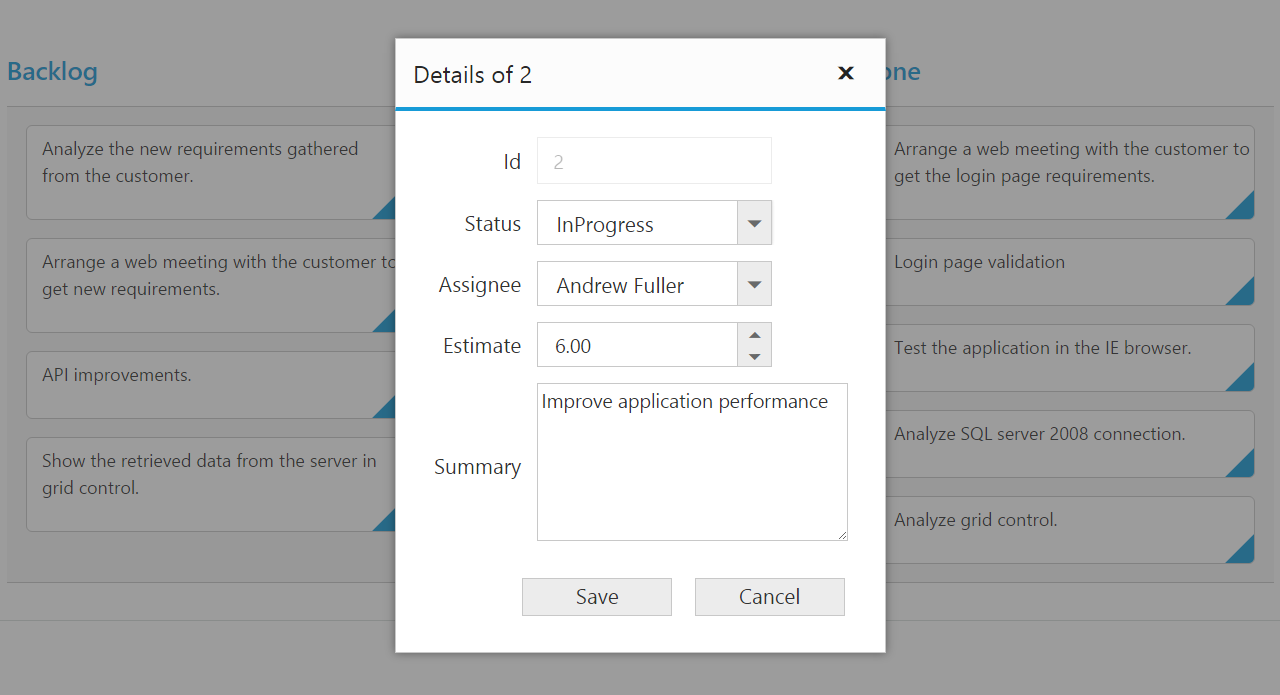
Task: Select the API improvements card
Action: tap(200, 384)
